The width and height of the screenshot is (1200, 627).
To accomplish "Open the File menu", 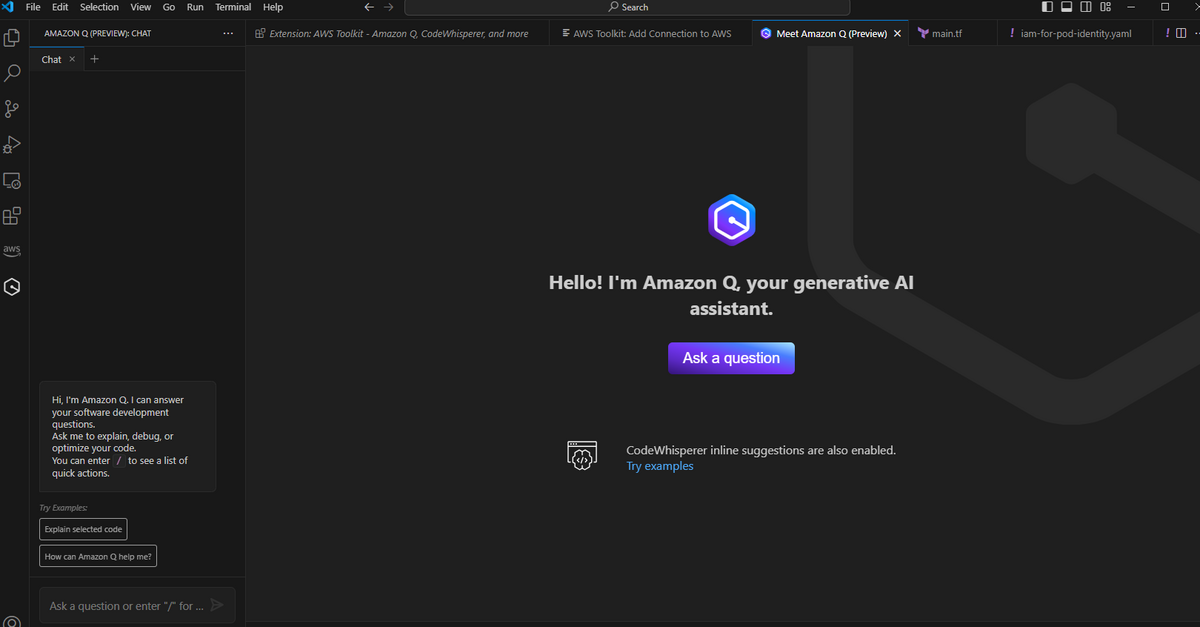I will pyautogui.click(x=33, y=7).
